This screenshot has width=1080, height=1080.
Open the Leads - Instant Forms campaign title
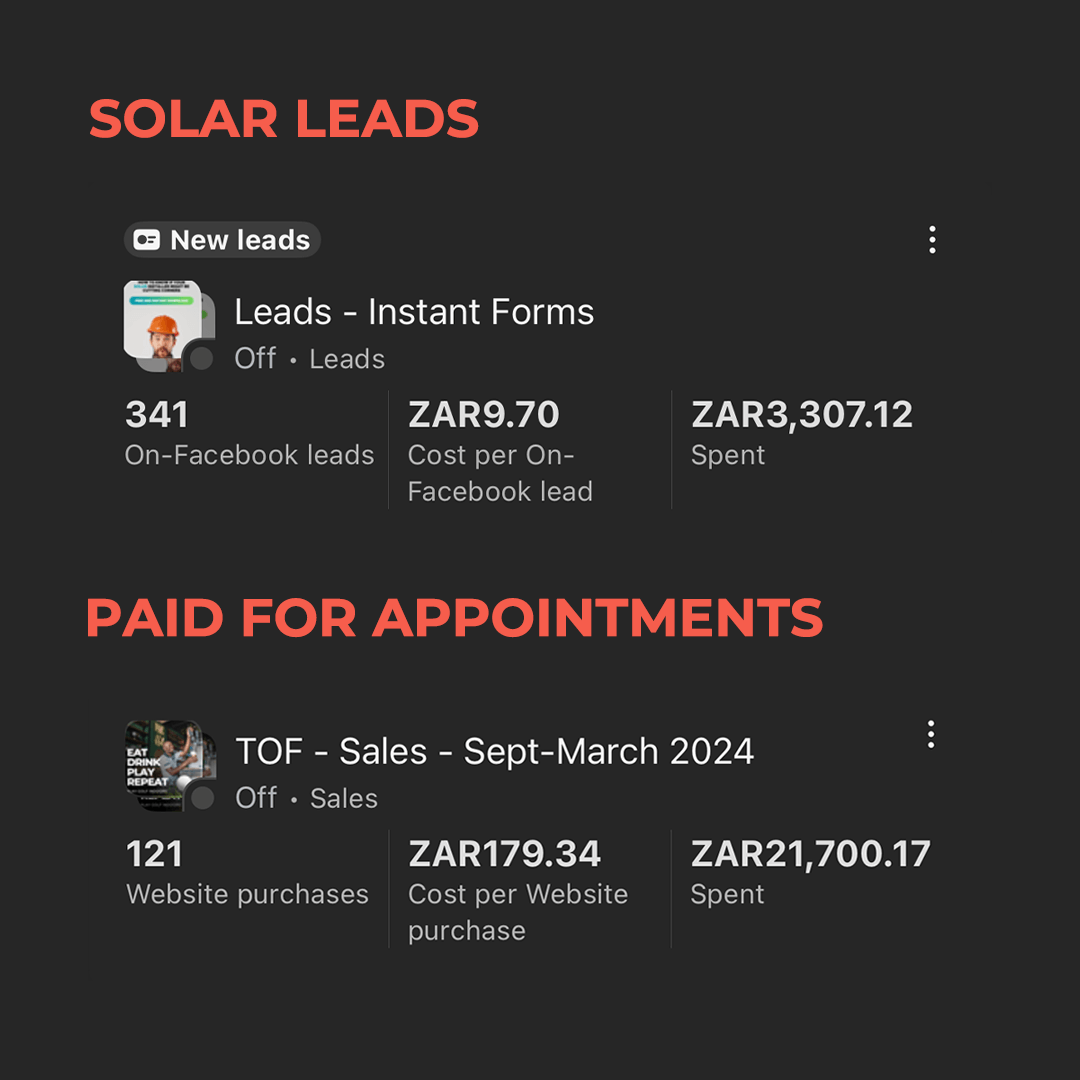(x=414, y=312)
